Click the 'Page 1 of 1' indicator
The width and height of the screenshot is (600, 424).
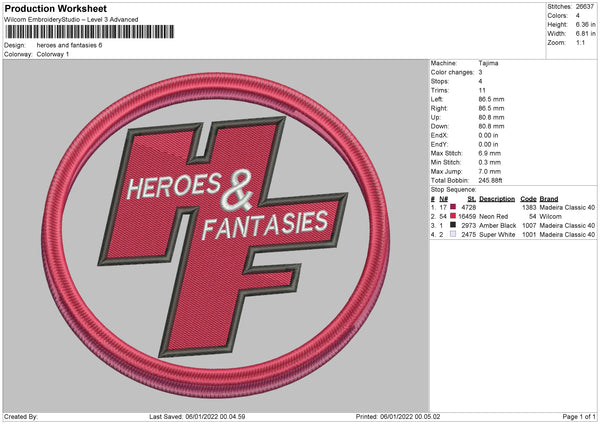tap(579, 416)
